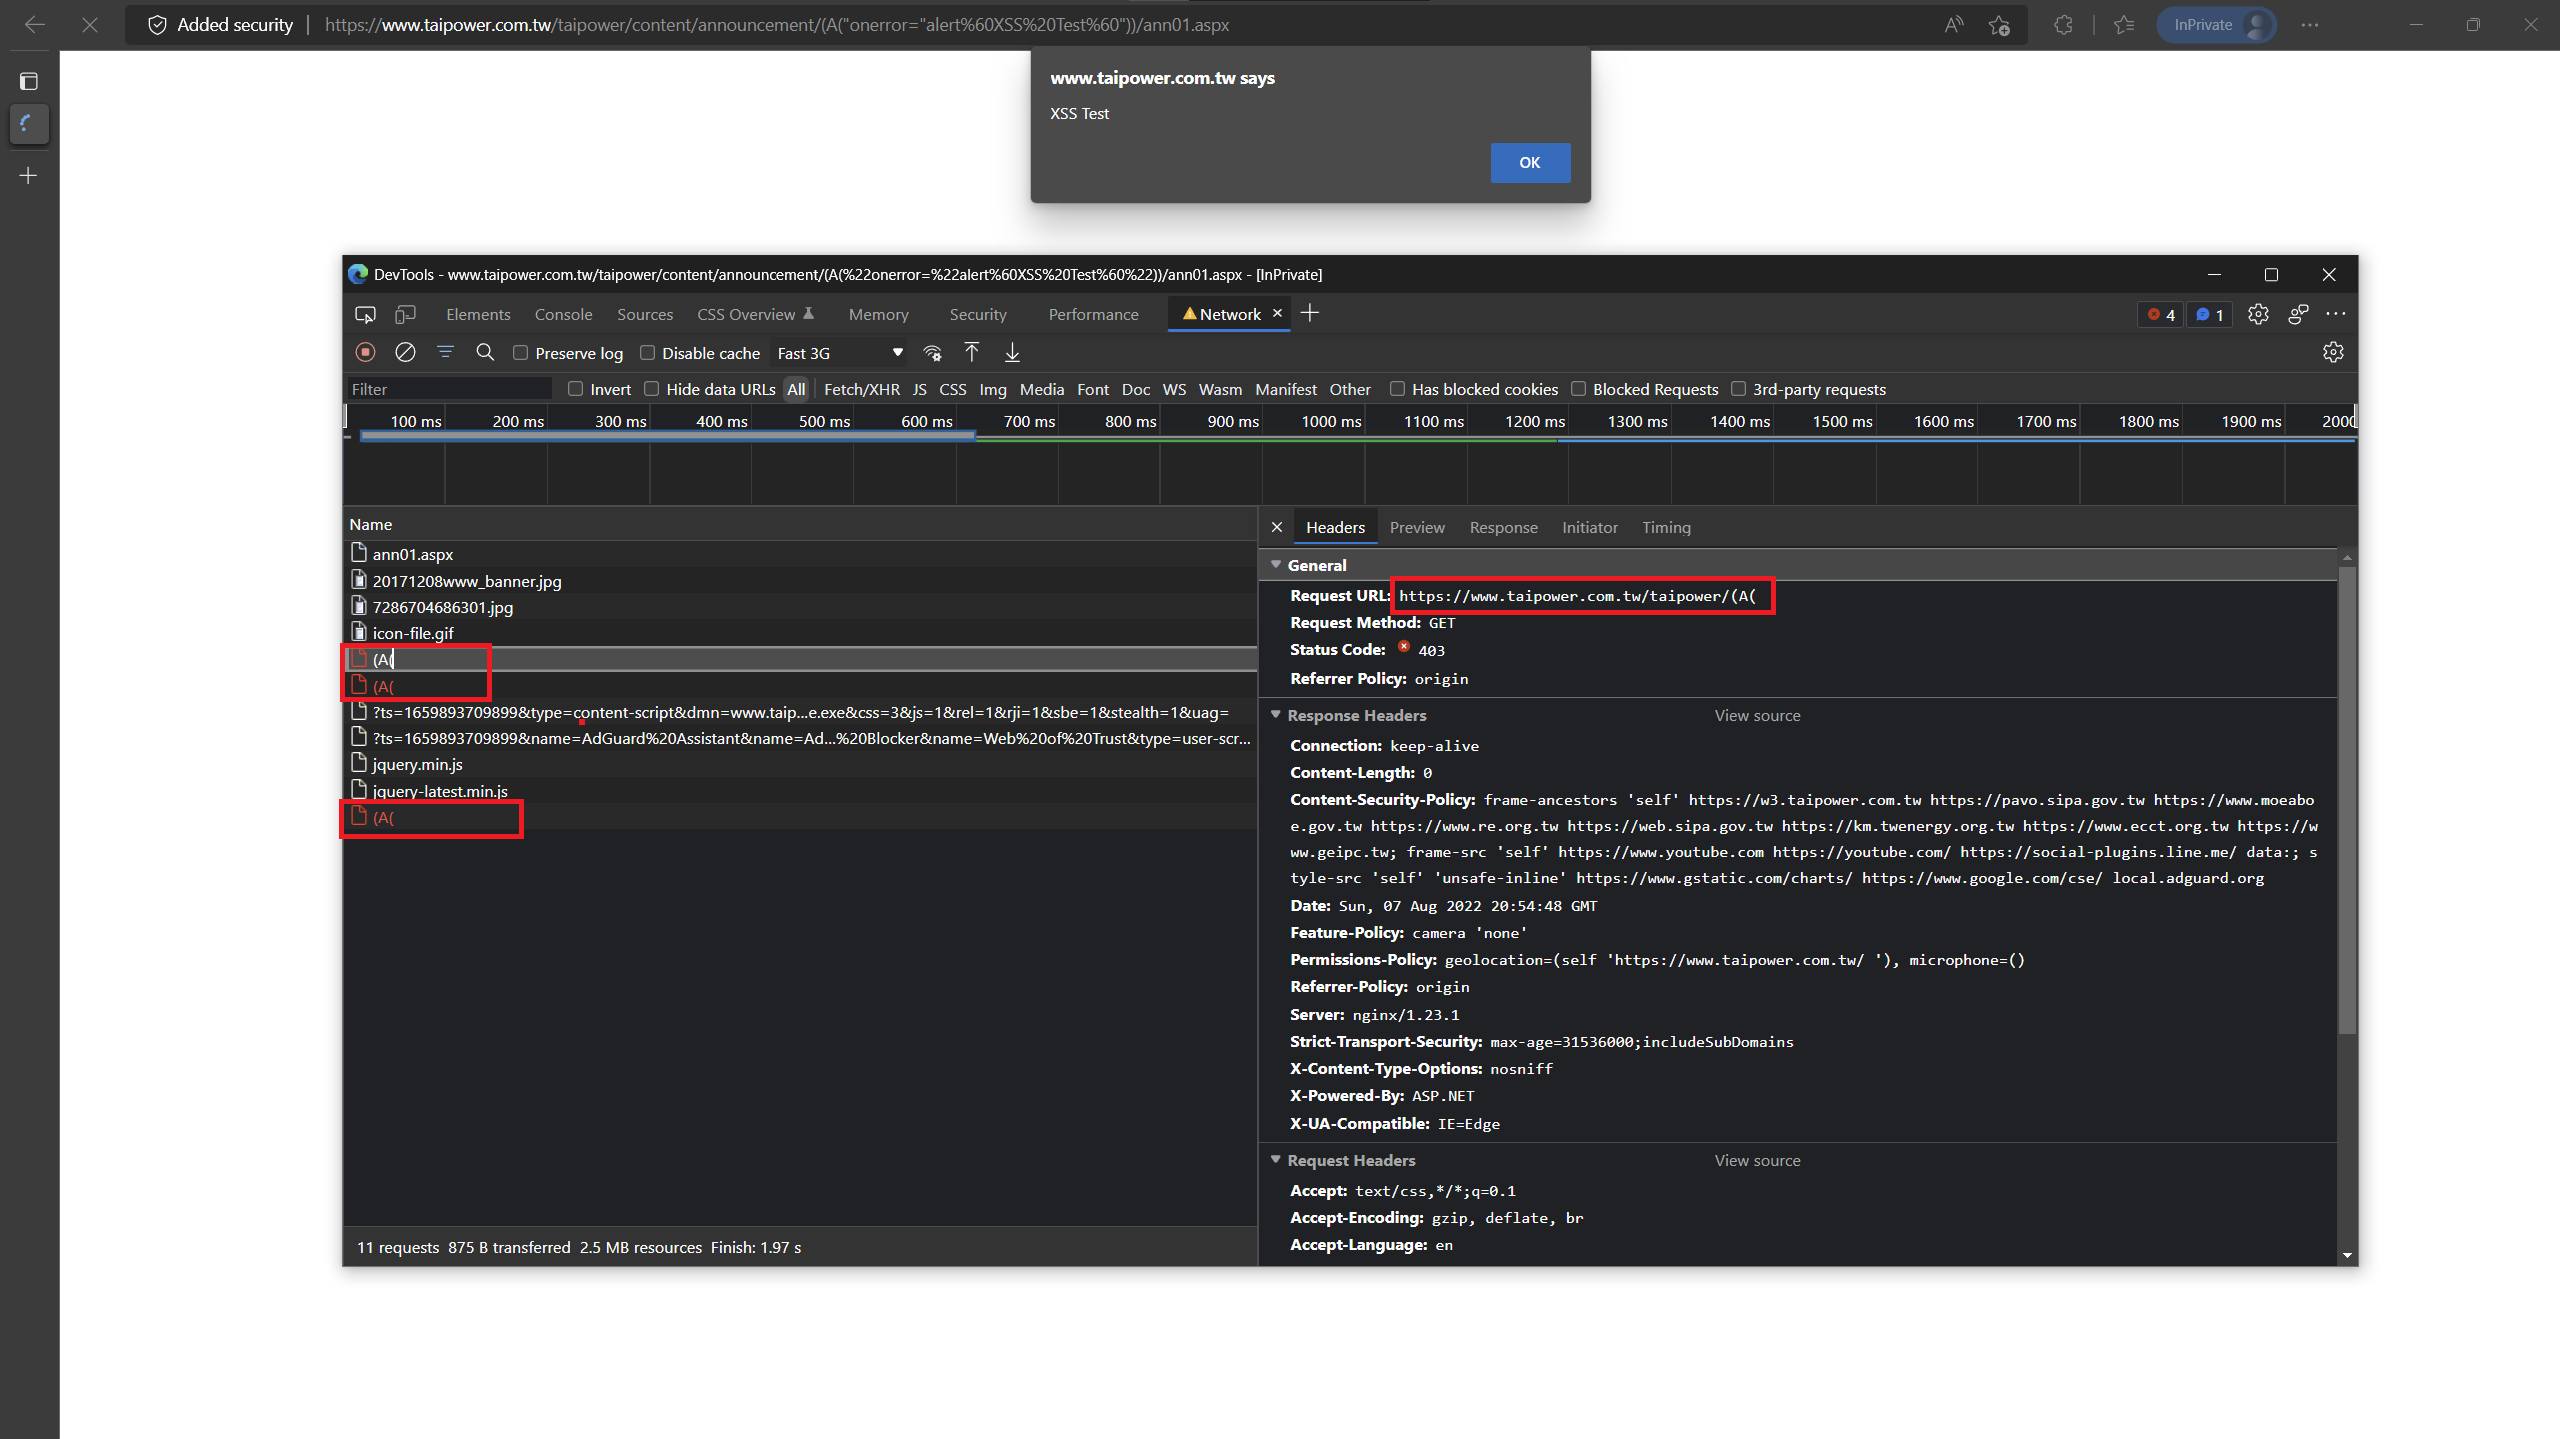Open the Timing tab in request details

click(1667, 528)
